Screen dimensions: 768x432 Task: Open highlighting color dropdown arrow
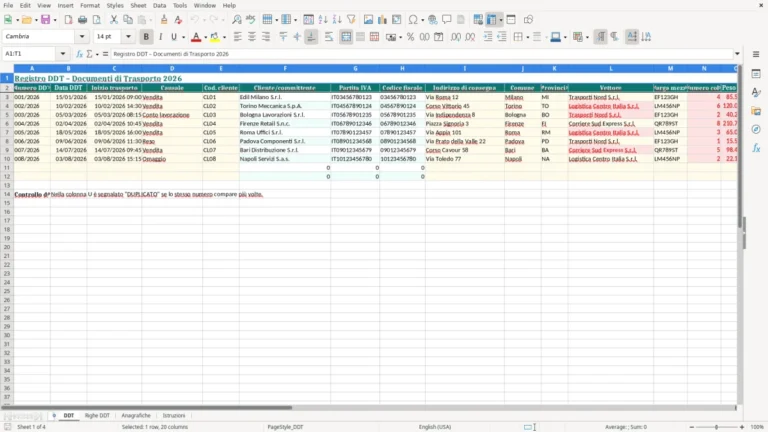tap(224, 37)
